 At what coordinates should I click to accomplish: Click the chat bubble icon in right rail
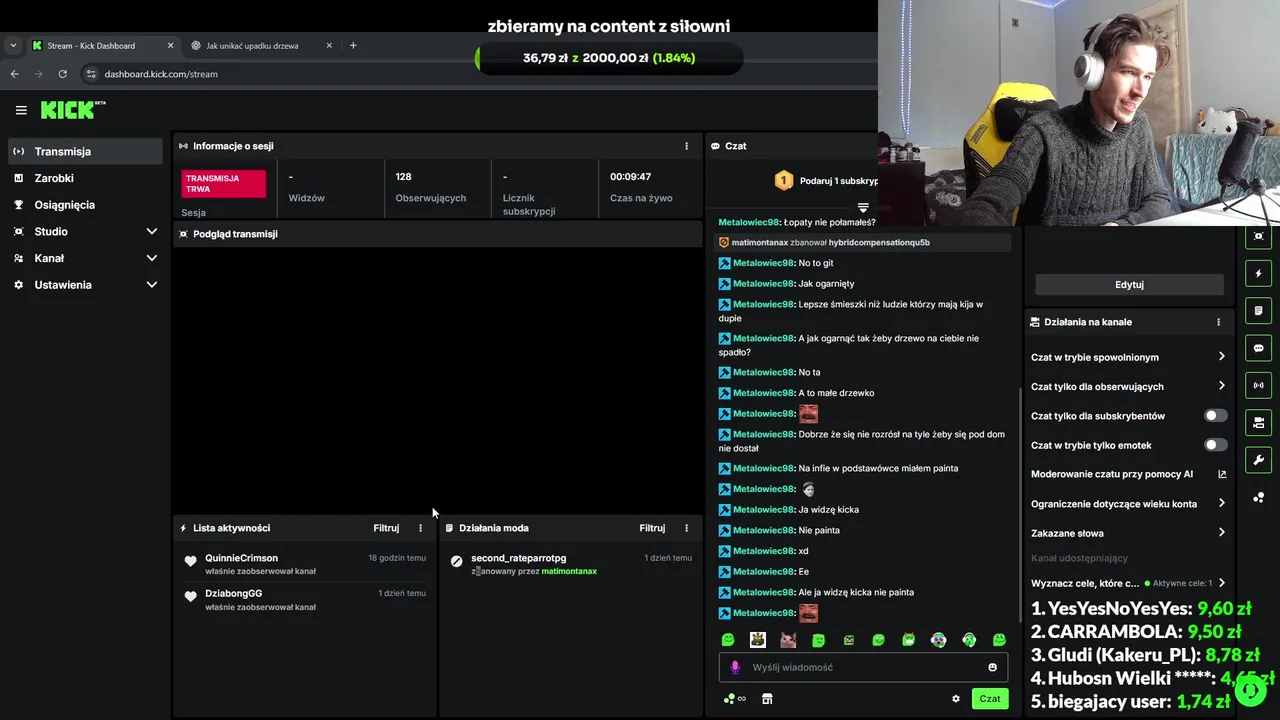click(x=1258, y=348)
